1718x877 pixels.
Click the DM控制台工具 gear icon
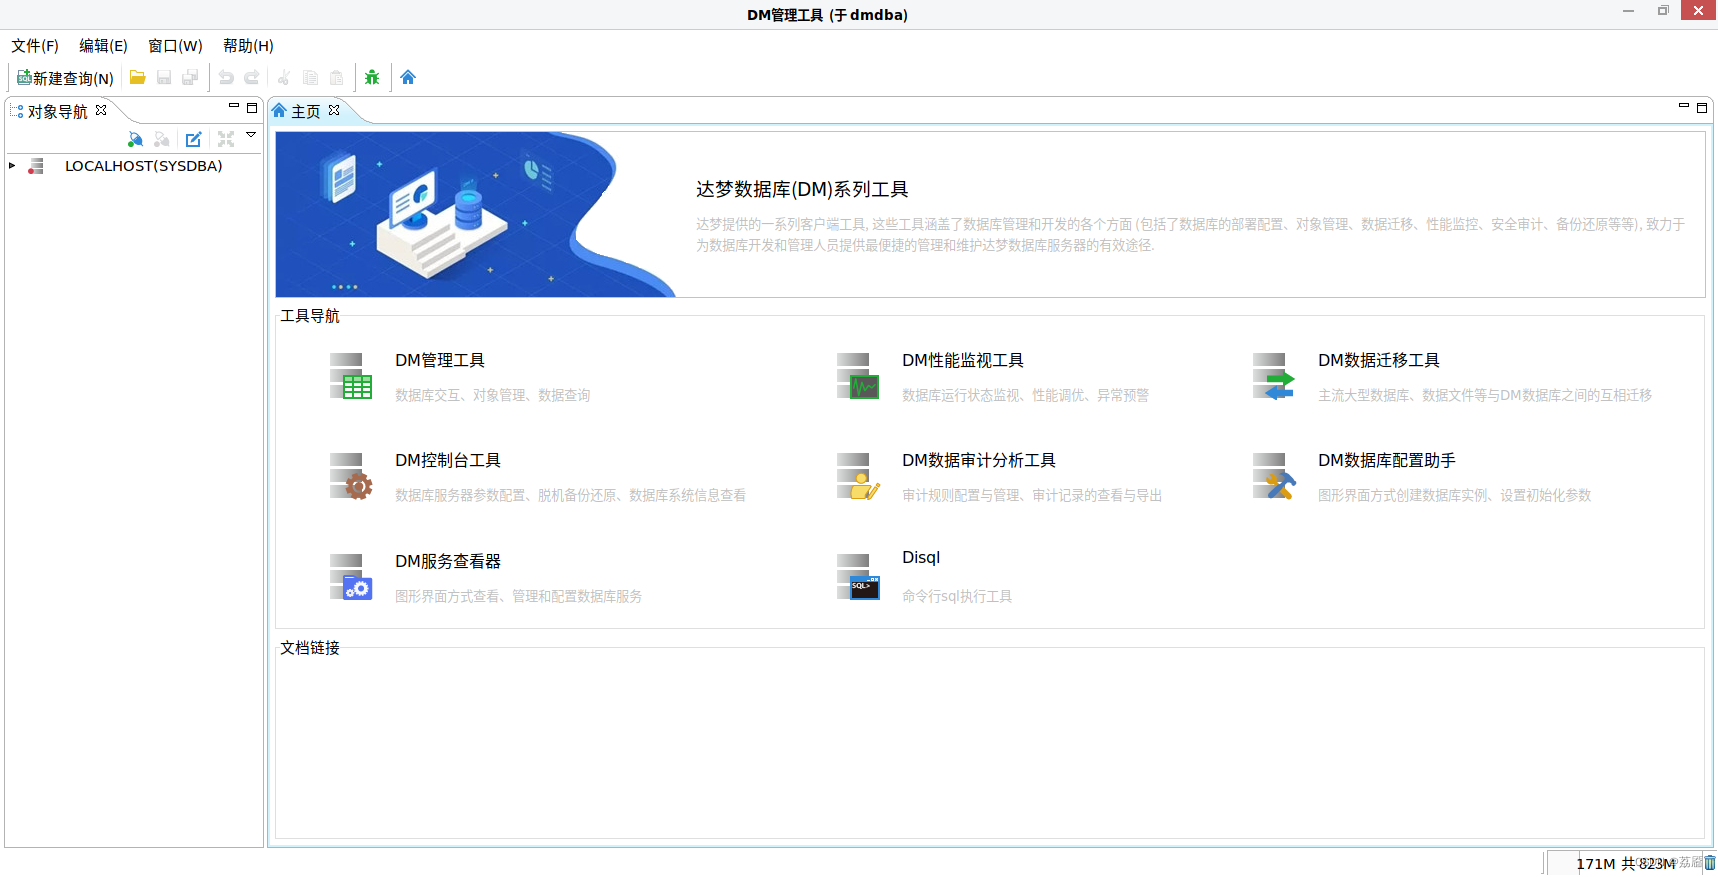351,476
